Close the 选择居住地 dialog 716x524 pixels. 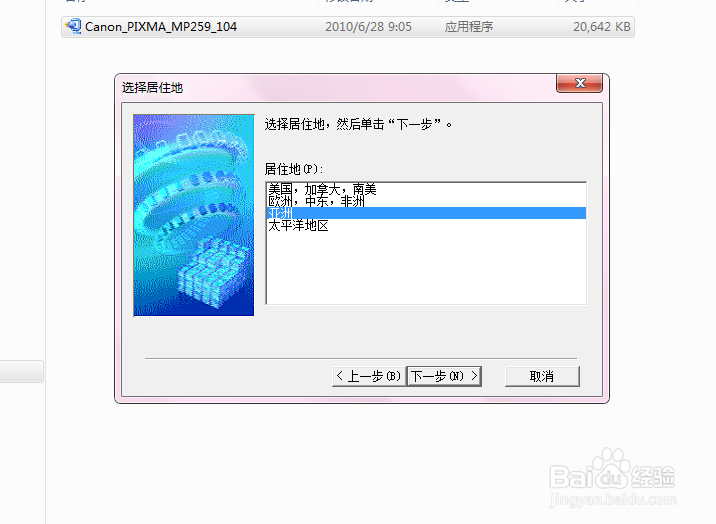coord(579,83)
